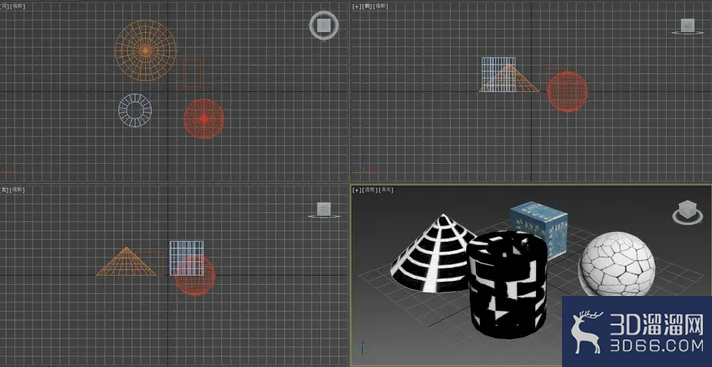Open the [+] menu of the front viewport

(357, 6)
